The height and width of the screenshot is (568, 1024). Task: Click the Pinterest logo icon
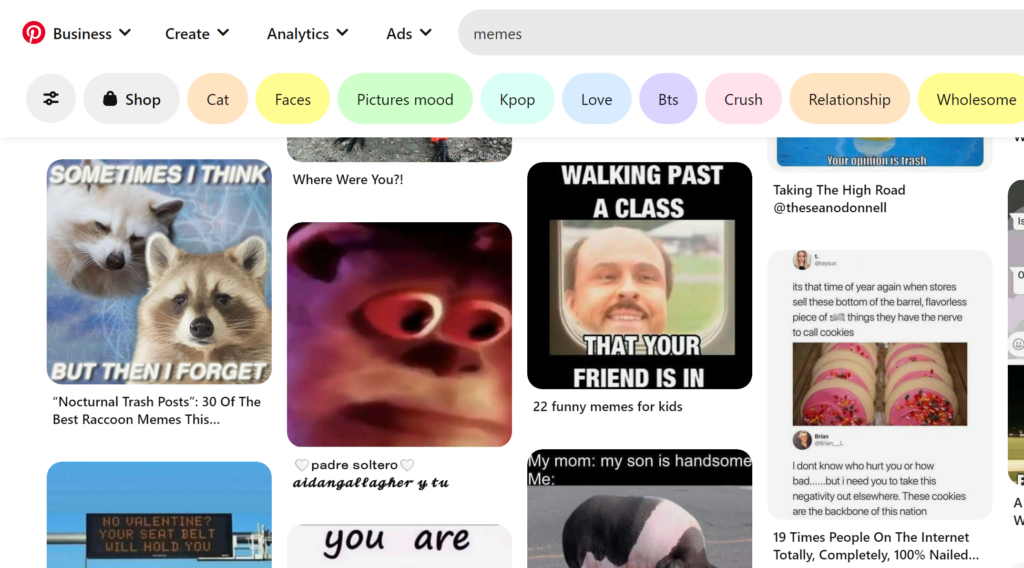[34, 33]
